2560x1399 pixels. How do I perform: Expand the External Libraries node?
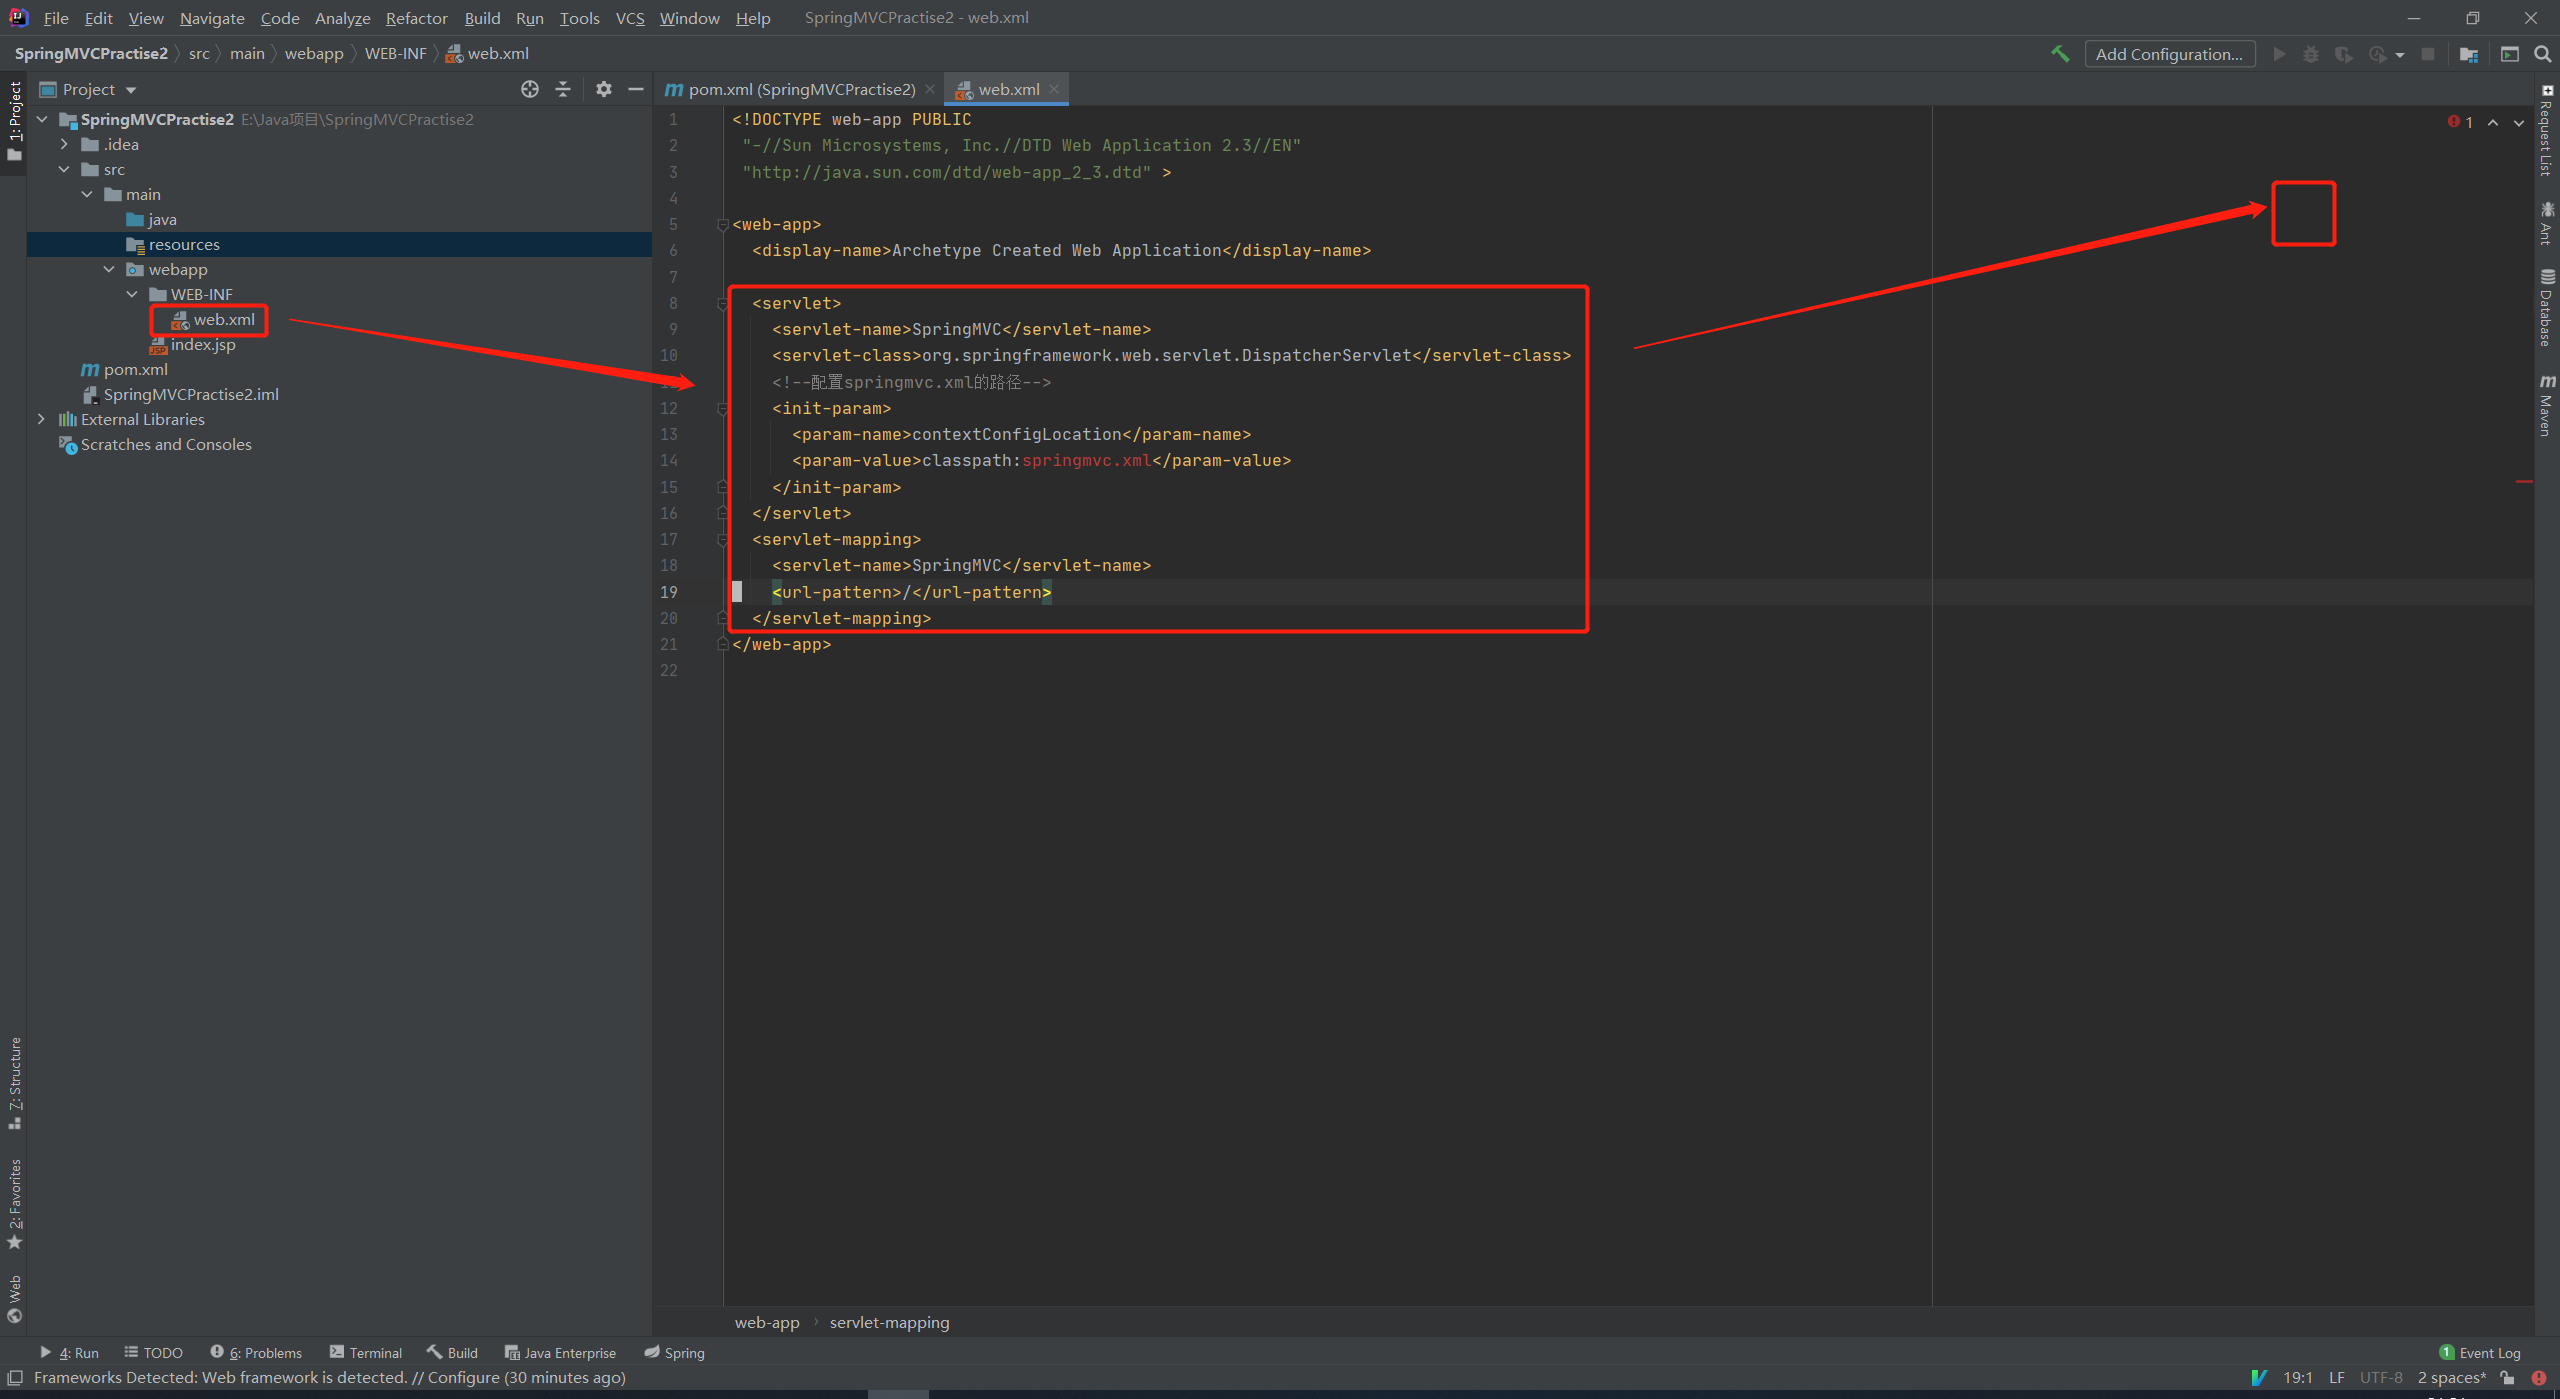tap(41, 419)
